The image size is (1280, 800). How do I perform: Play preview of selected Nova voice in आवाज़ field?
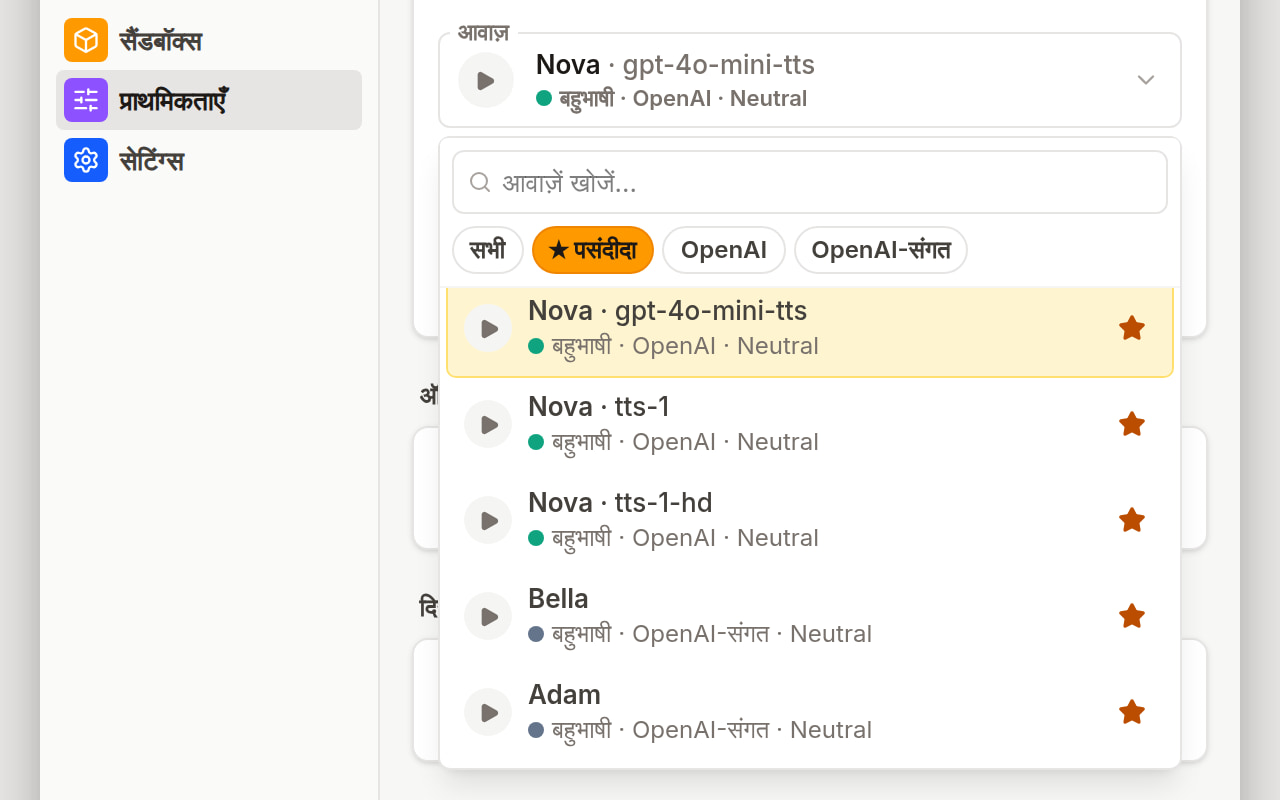[486, 80]
